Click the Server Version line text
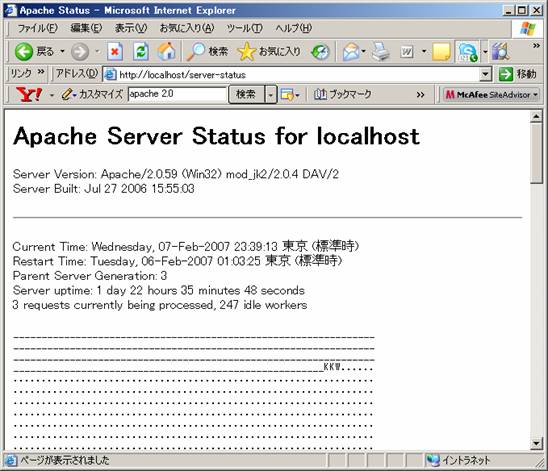 pyautogui.click(x=176, y=174)
